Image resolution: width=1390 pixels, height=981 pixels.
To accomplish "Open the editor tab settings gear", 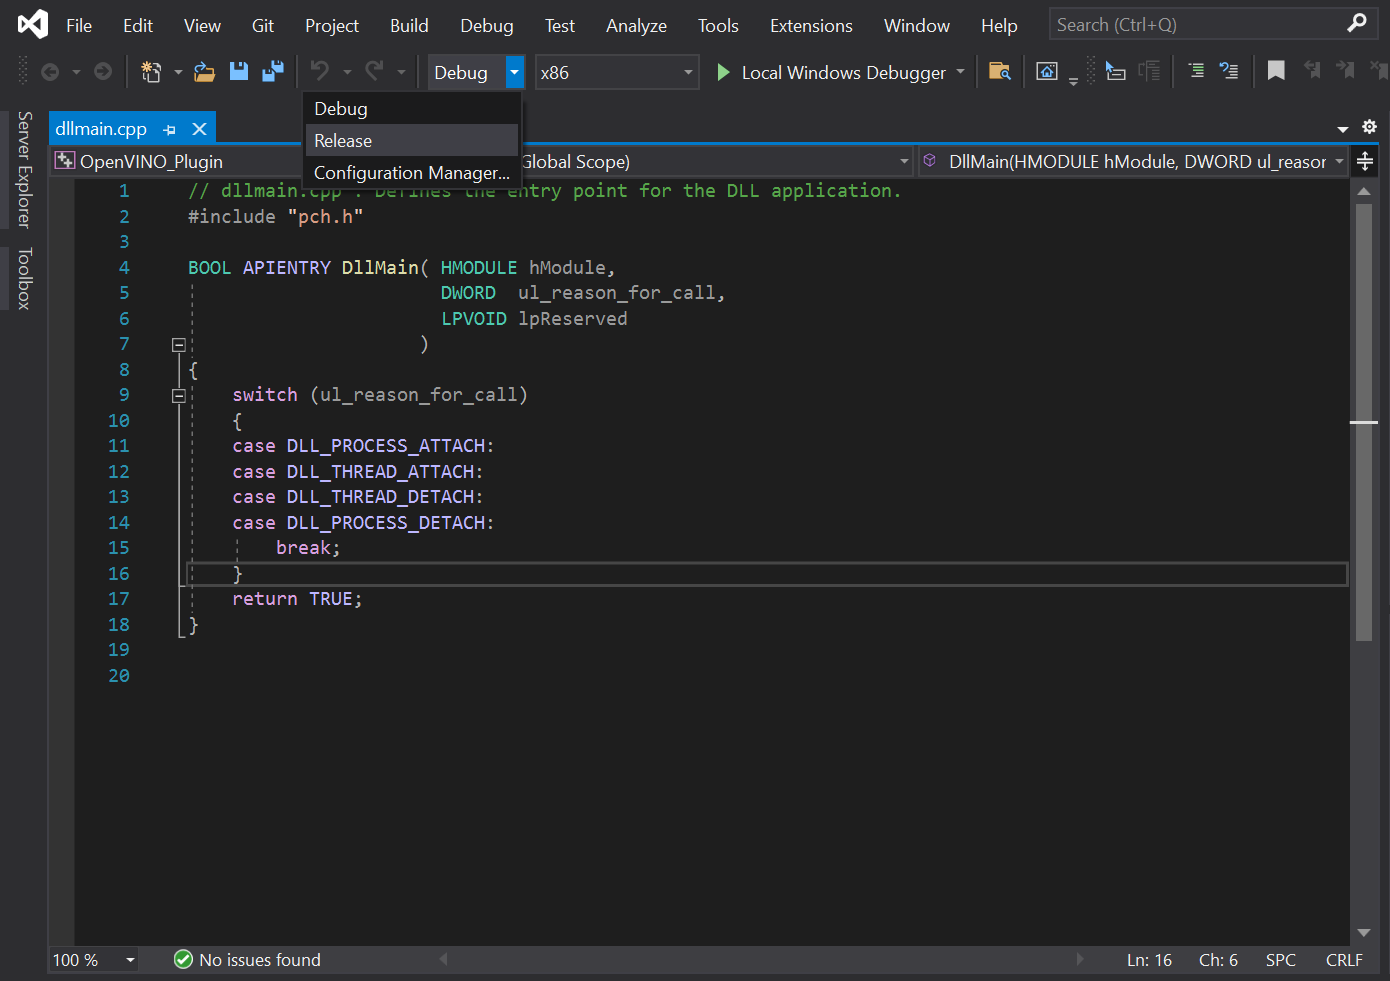I will tap(1369, 127).
